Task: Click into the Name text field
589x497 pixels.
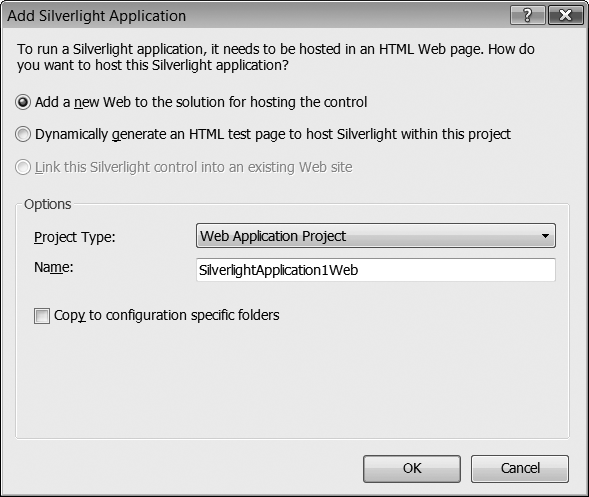Action: point(376,270)
